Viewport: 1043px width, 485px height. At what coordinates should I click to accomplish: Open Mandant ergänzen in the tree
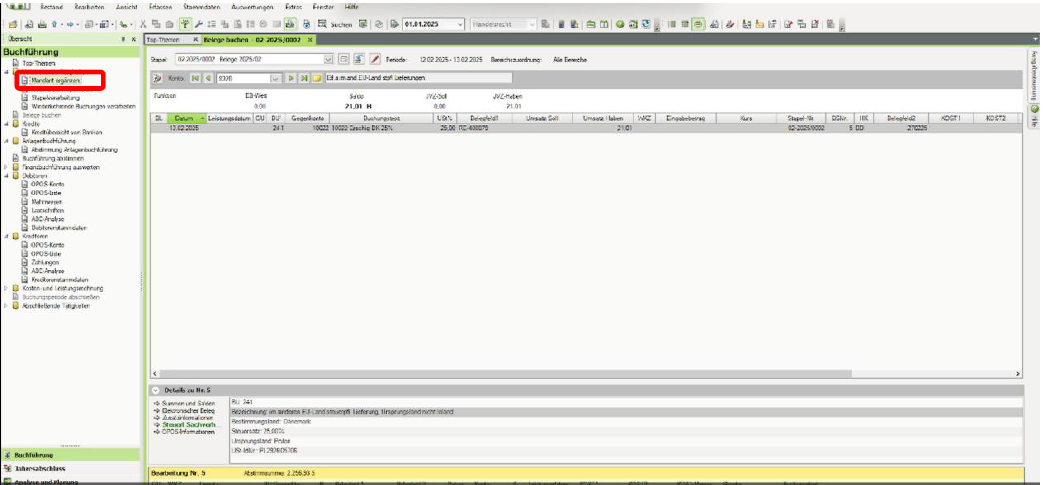[x=55, y=80]
